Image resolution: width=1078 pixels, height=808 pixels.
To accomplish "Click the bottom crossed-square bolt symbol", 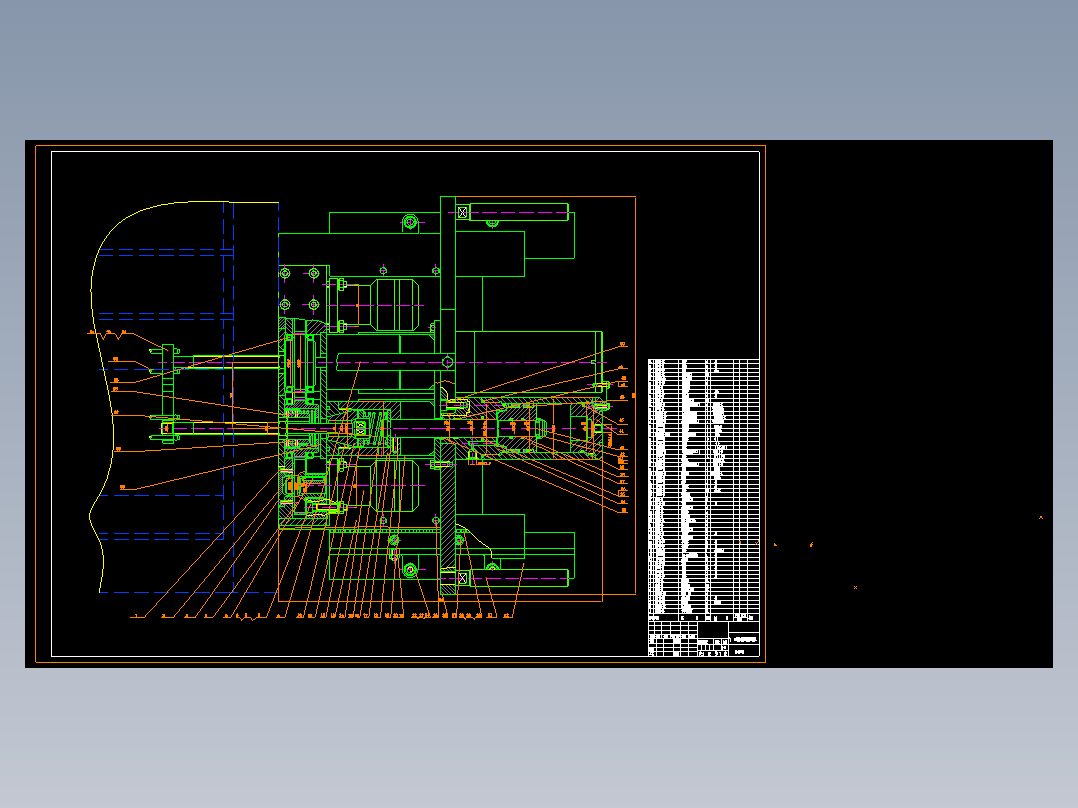I will pyautogui.click(x=462, y=578).
